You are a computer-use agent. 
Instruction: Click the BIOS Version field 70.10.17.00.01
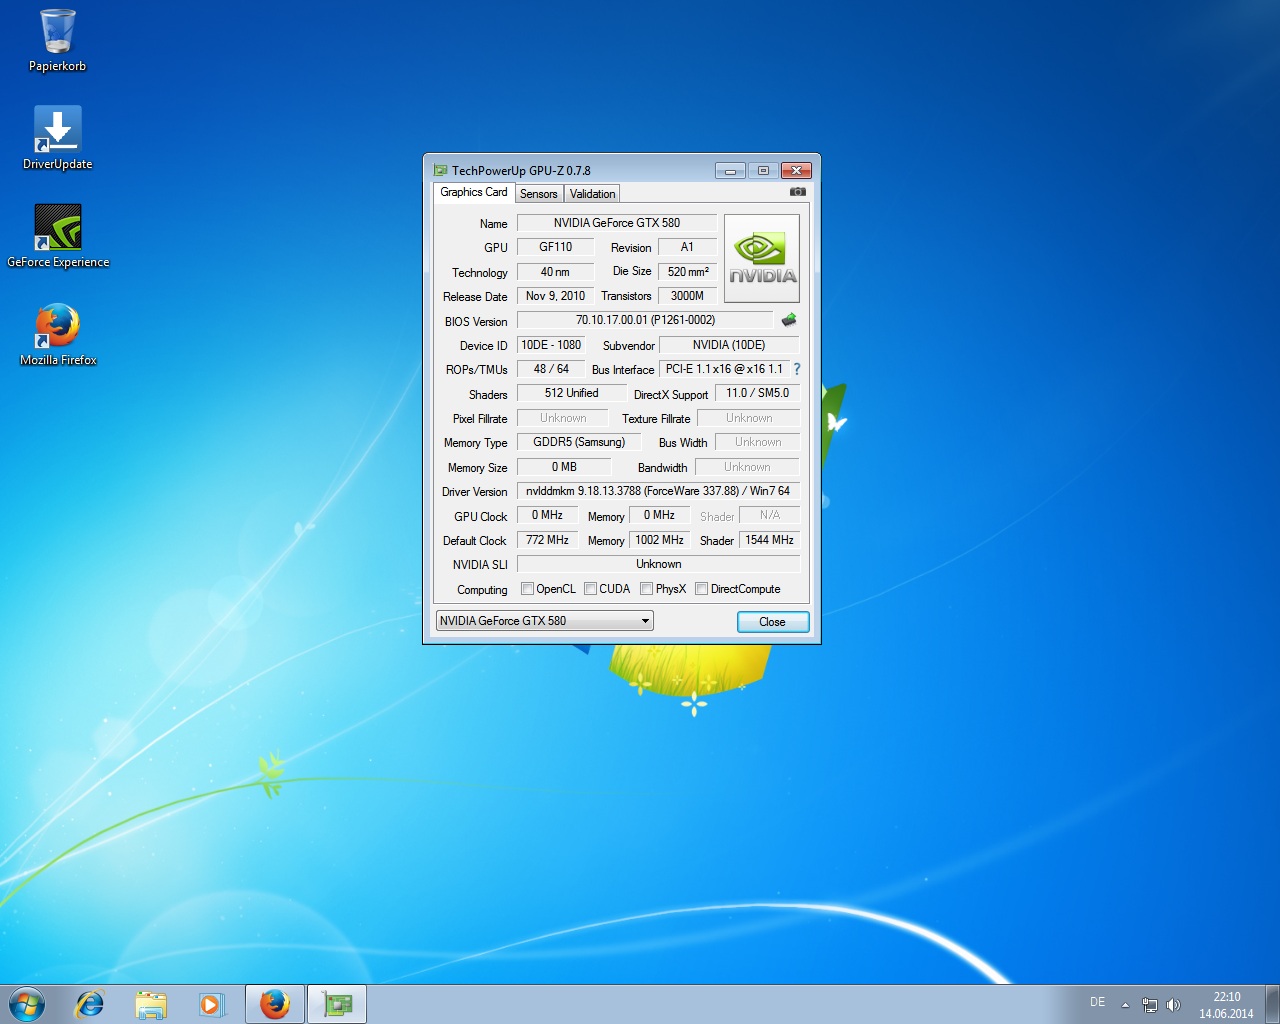coord(645,320)
